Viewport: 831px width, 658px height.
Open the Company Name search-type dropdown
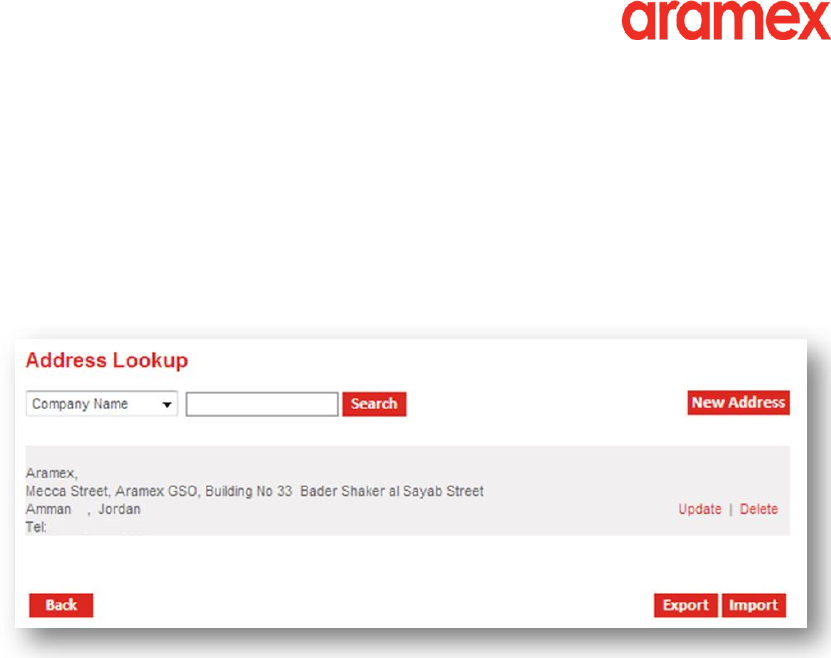coord(102,404)
